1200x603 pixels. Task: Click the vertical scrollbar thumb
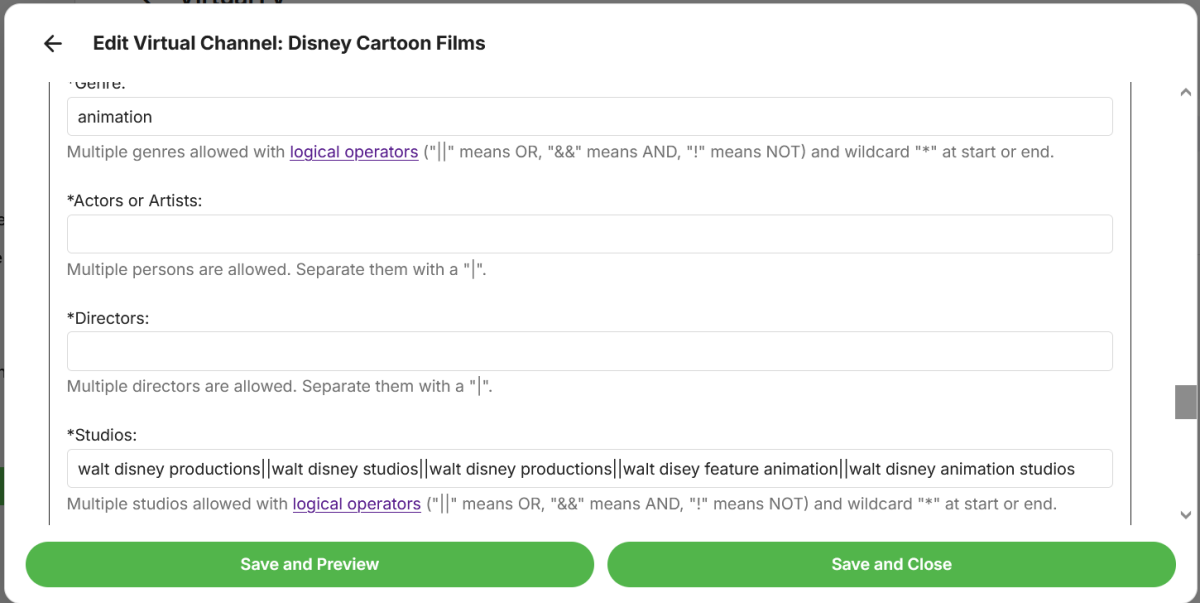pyautogui.click(x=1186, y=402)
